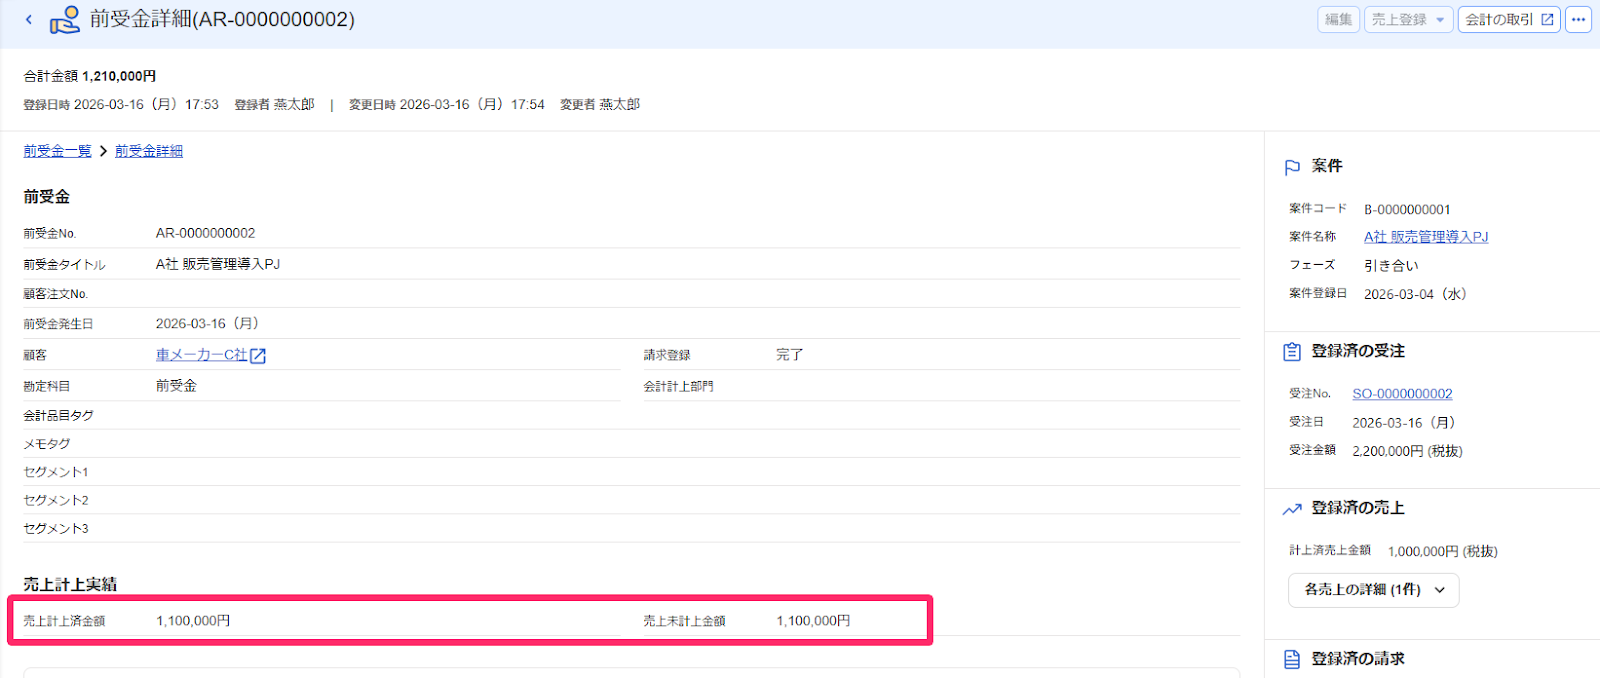The image size is (1600, 678).
Task: Click the trend chart icon beside 登録済の売上
Action: click(x=1292, y=509)
